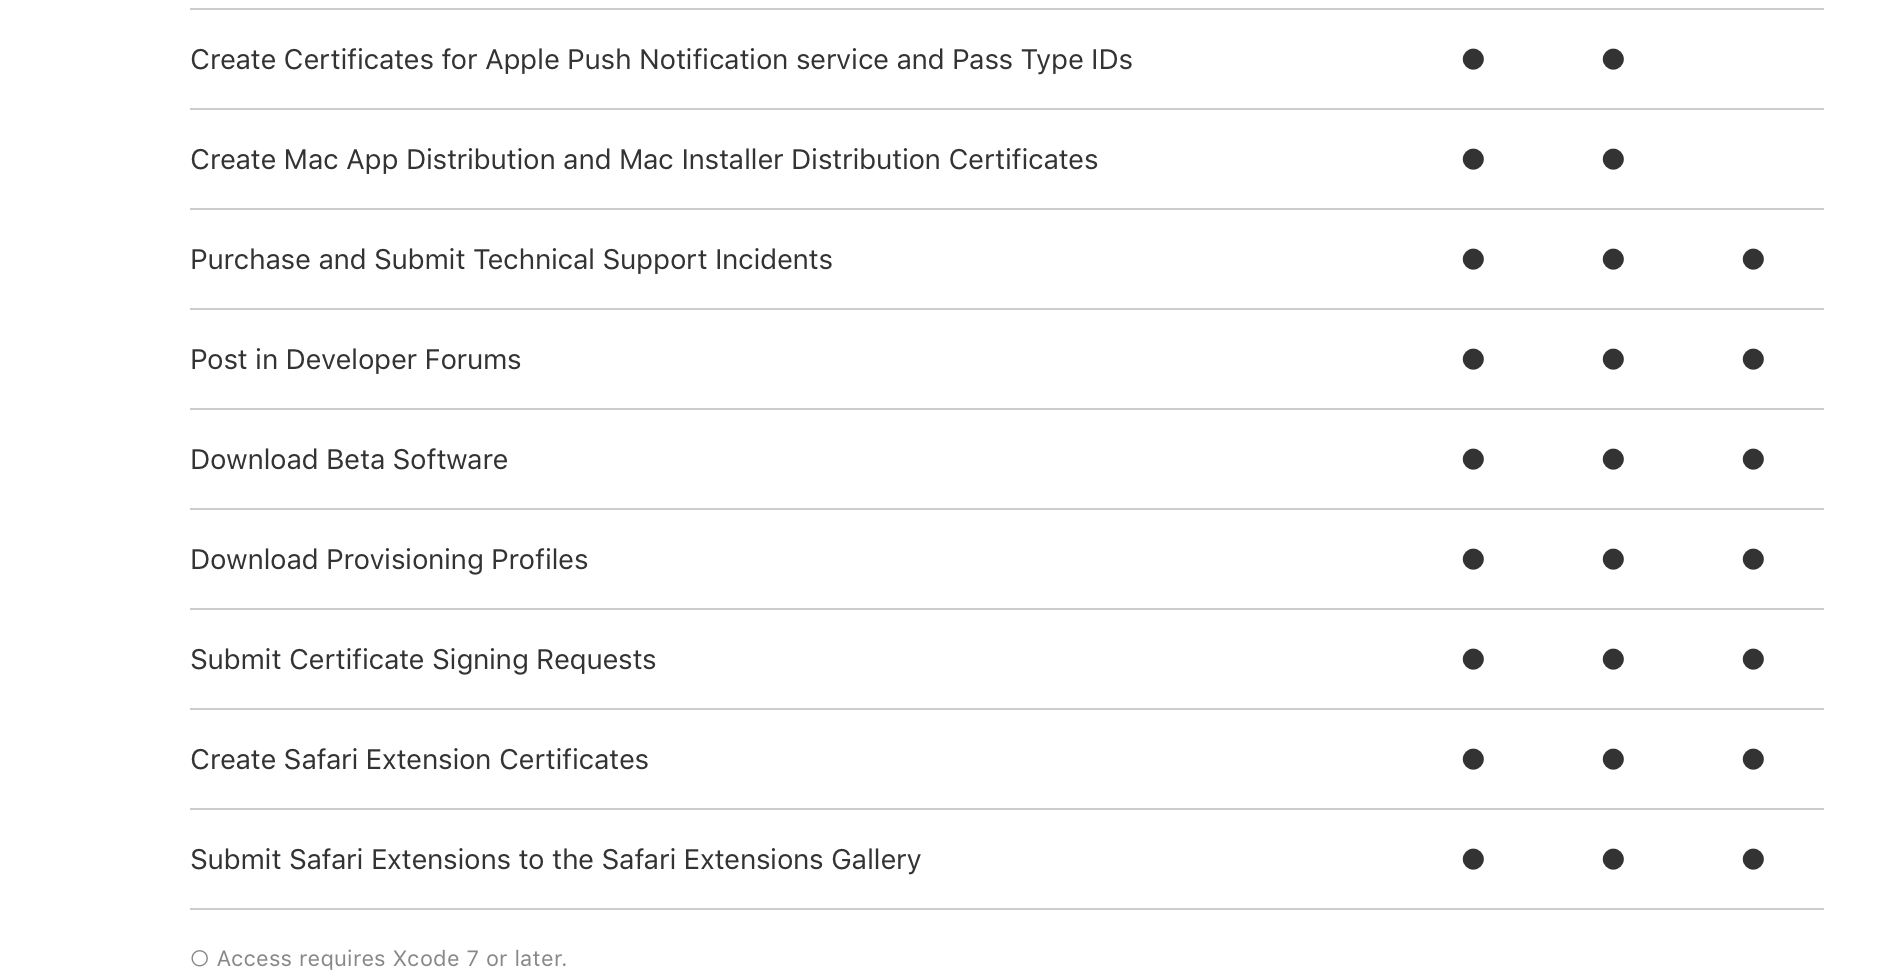Click the second dot in the Apple Push Notification row
Screen dimensions: 1878x980
1613,59
